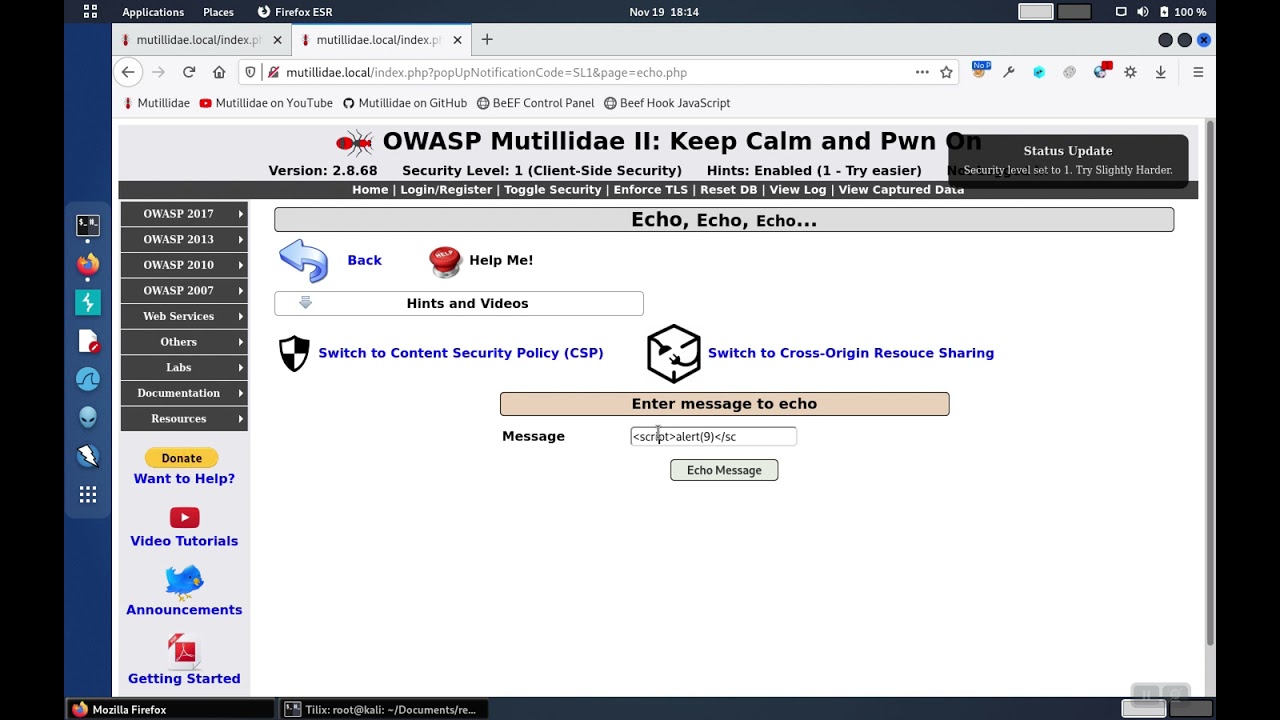Open the Applications menu in top bar
This screenshot has height=720, width=1280.
153,12
